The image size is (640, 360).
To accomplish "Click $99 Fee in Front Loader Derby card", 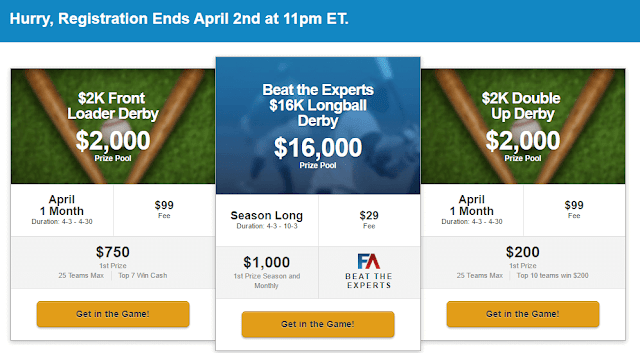I will pos(164,209).
